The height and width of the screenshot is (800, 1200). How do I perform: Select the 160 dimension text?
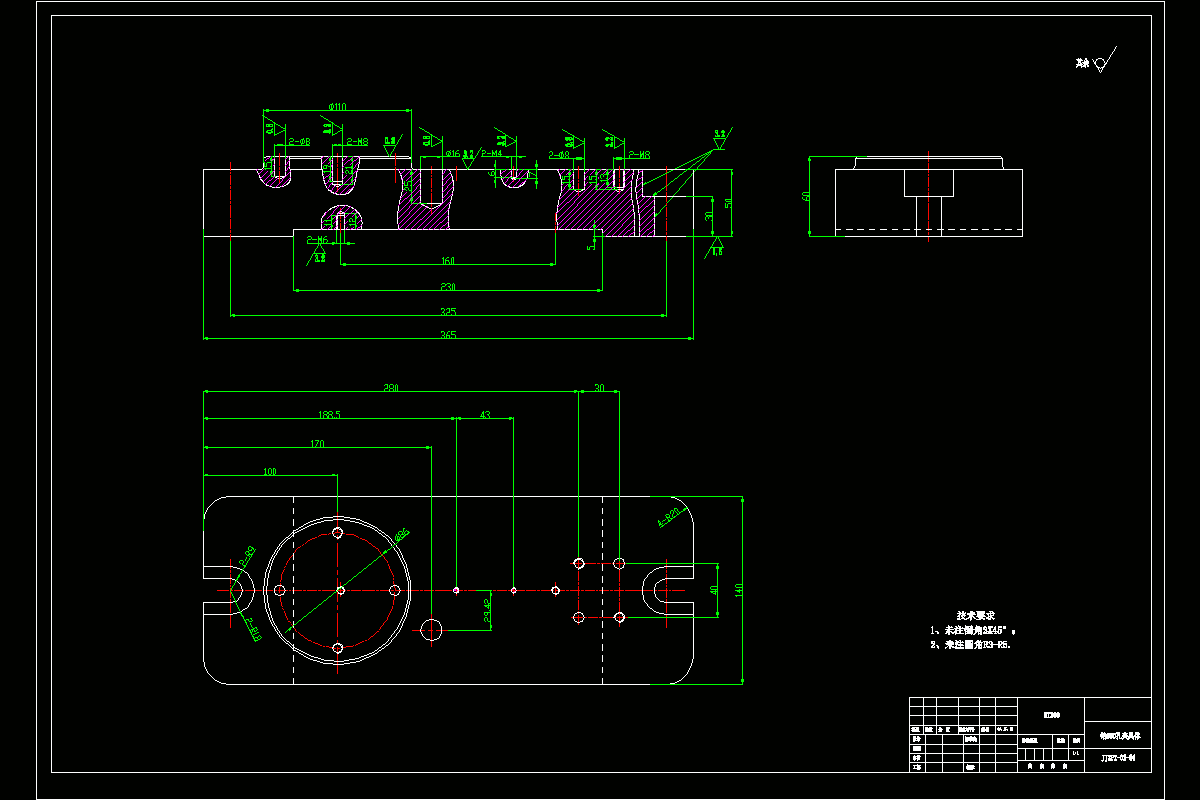click(448, 261)
